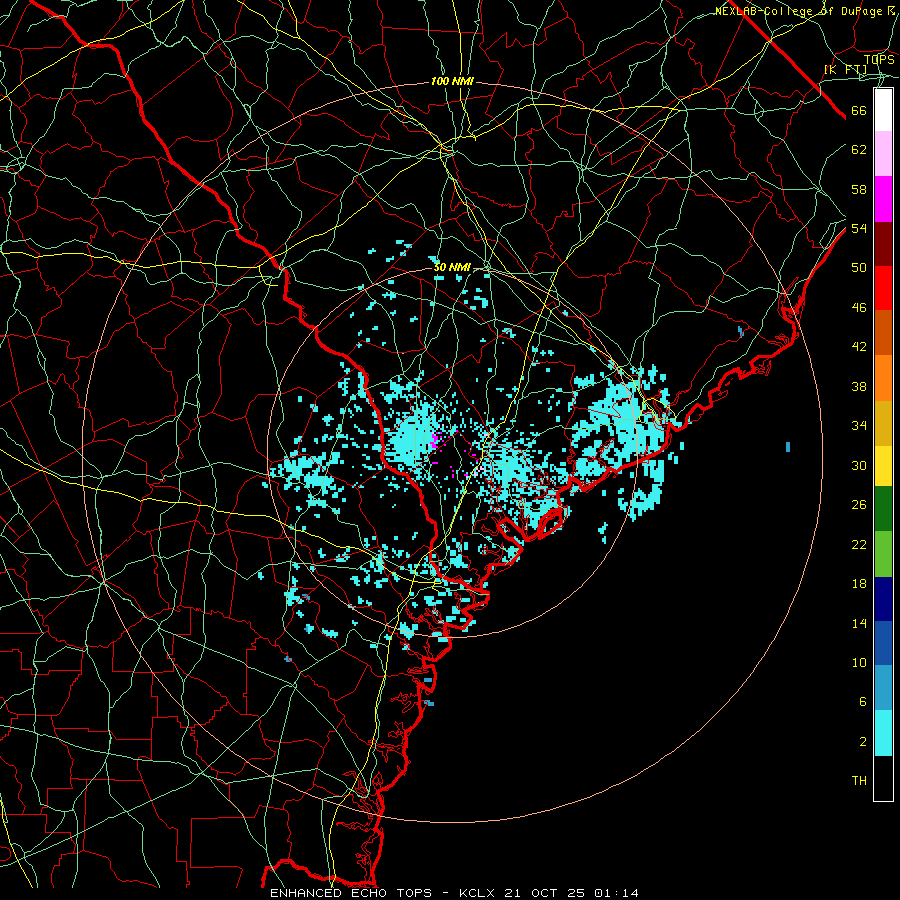Click the 'KCLX' station ID in caption
Image resolution: width=900 pixels, height=900 pixels.
[476, 893]
